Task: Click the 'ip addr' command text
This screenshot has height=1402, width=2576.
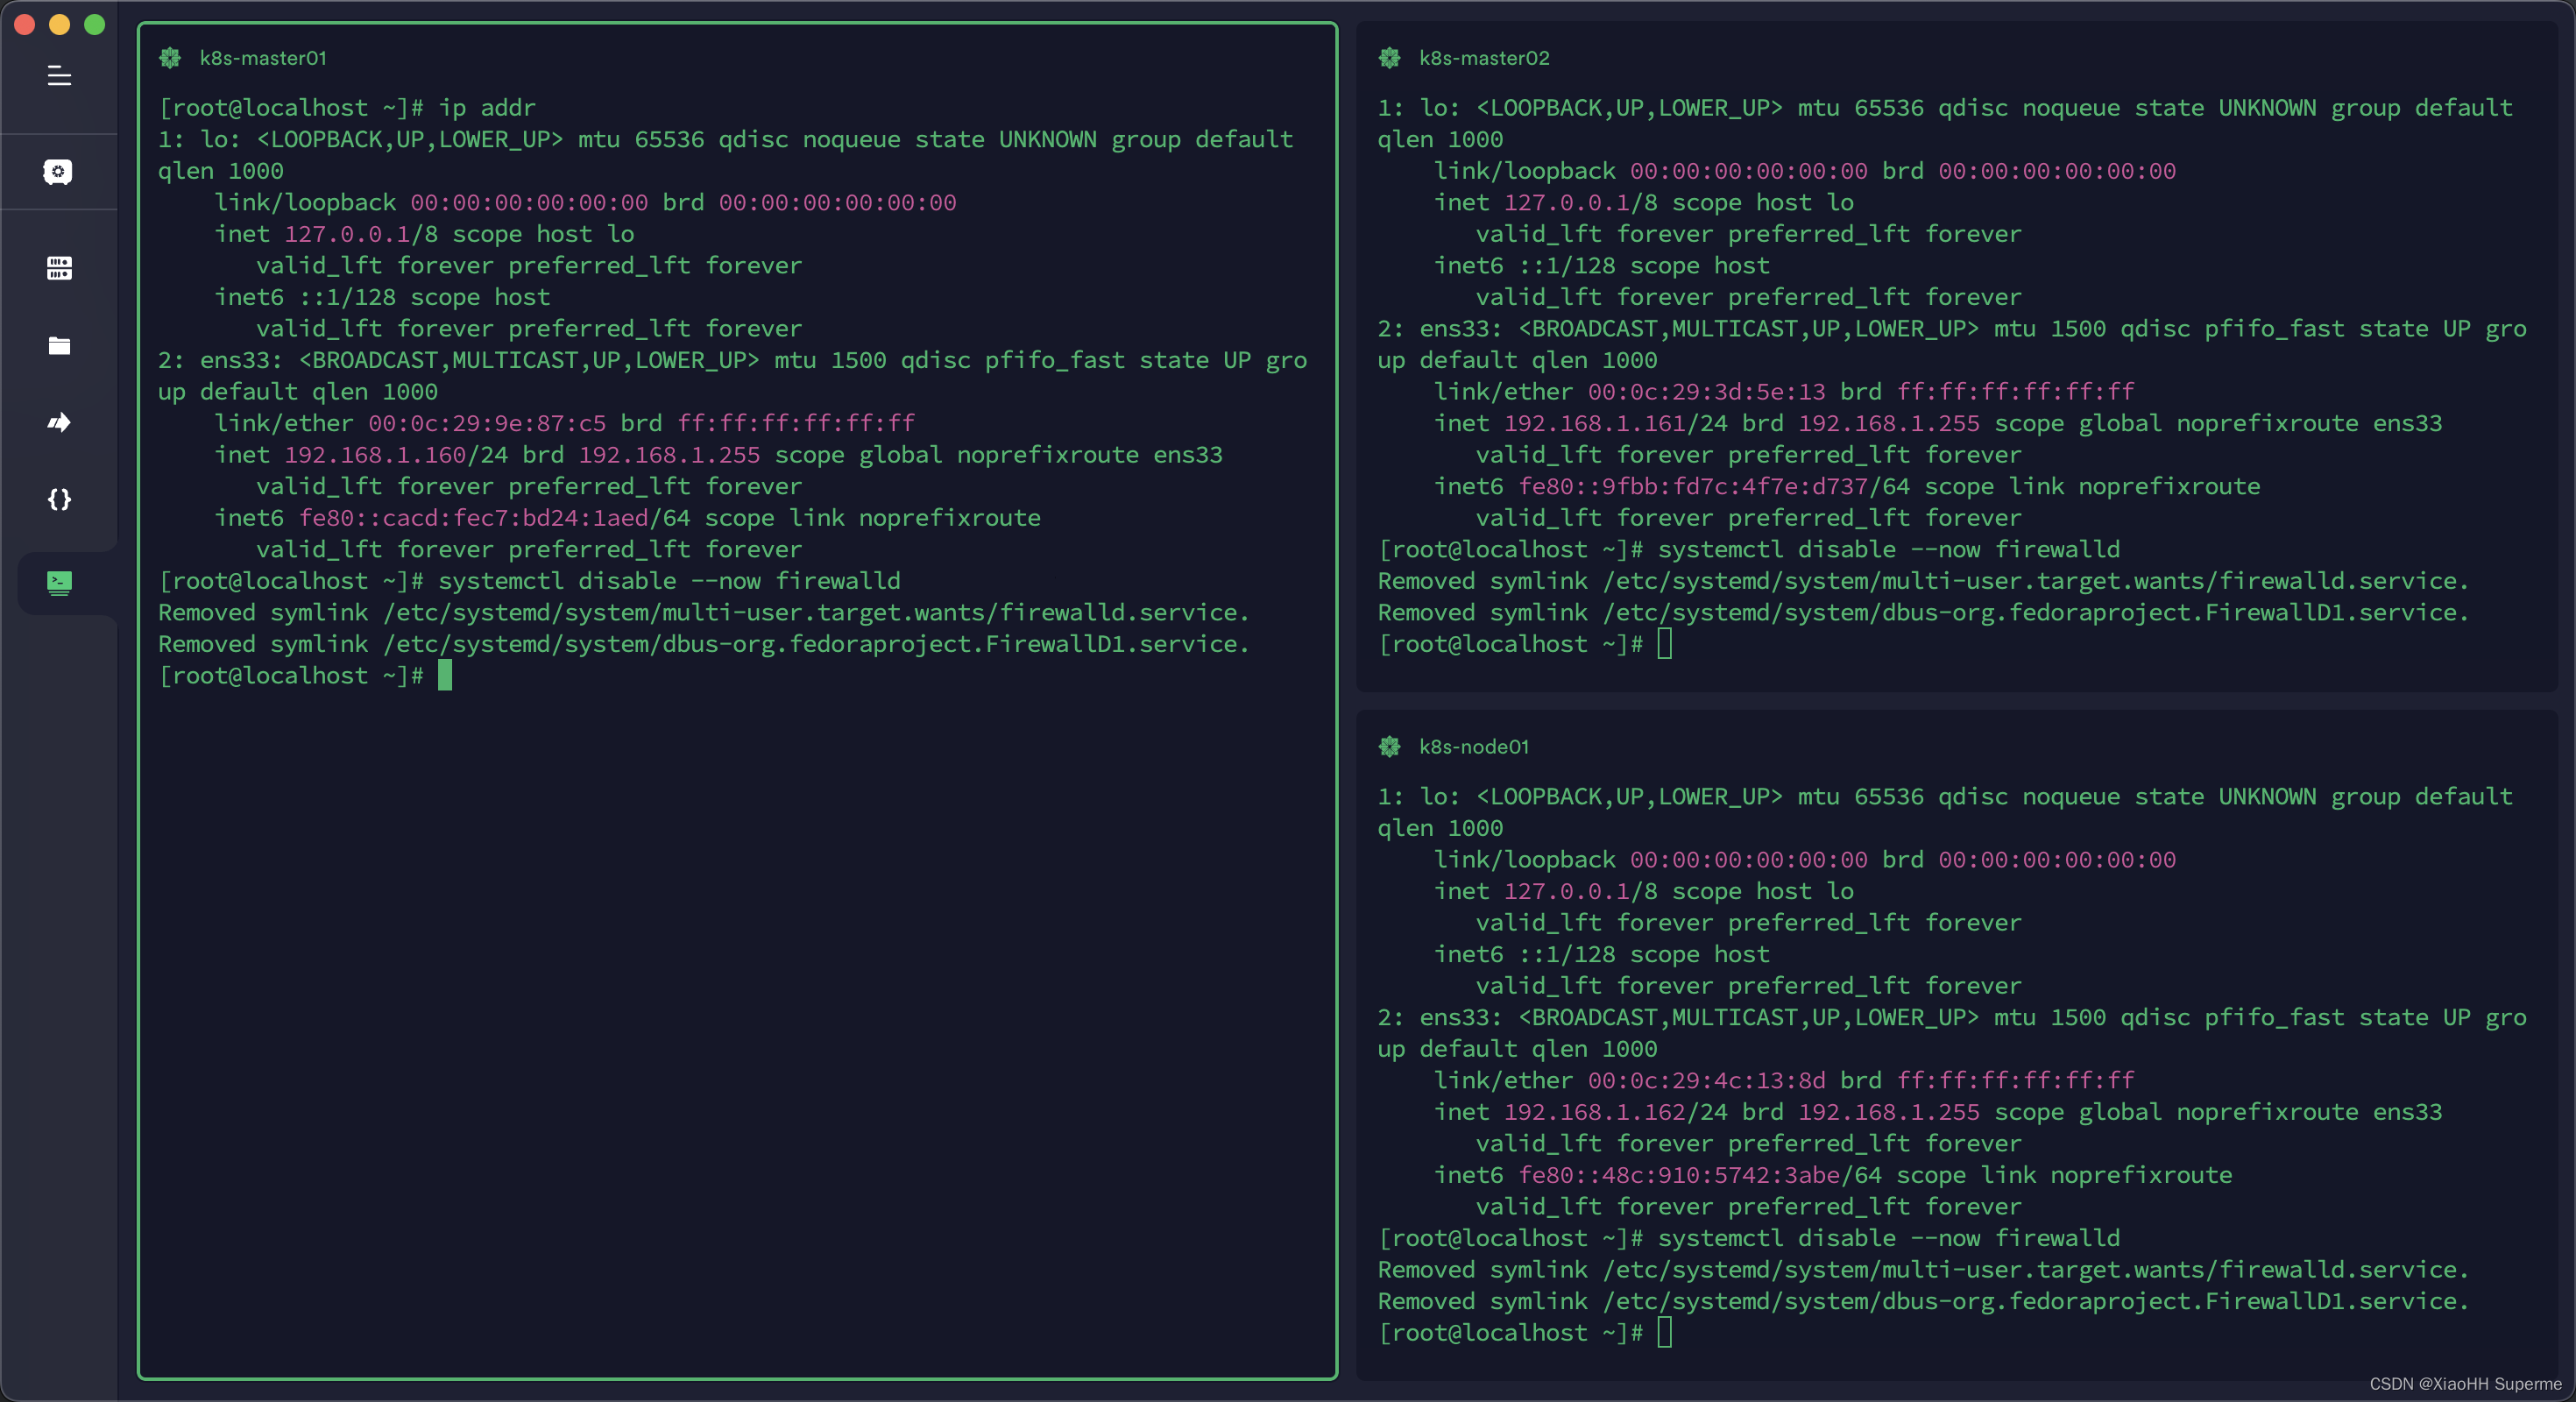Action: [x=487, y=107]
